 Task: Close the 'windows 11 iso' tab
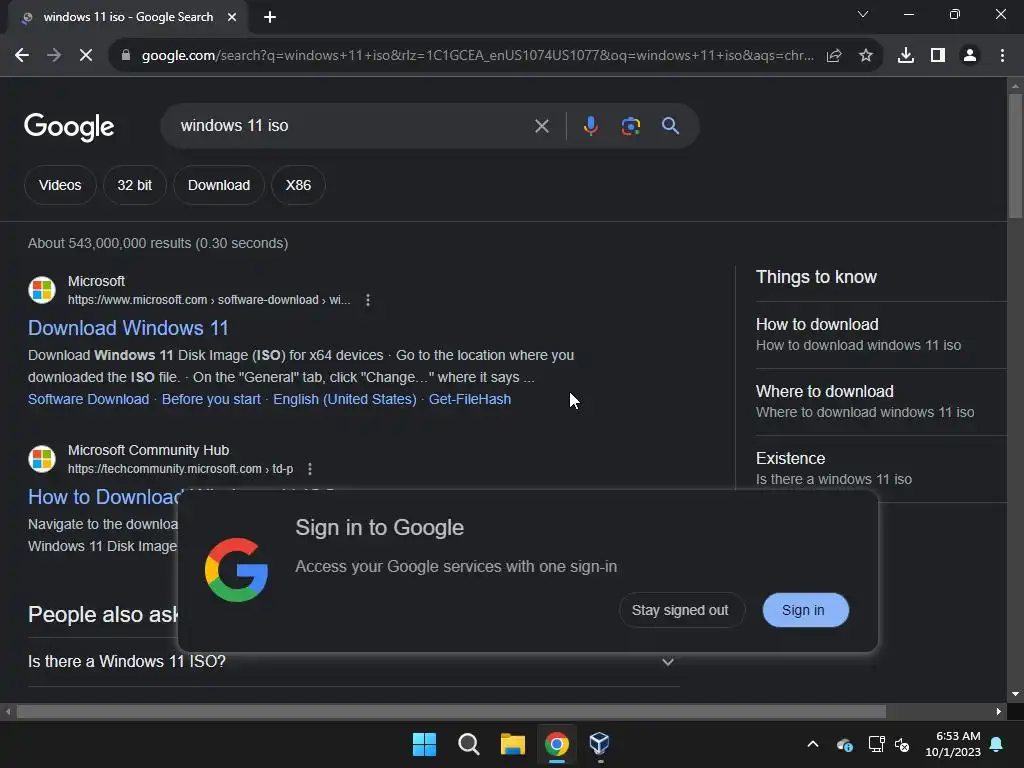[232, 17]
